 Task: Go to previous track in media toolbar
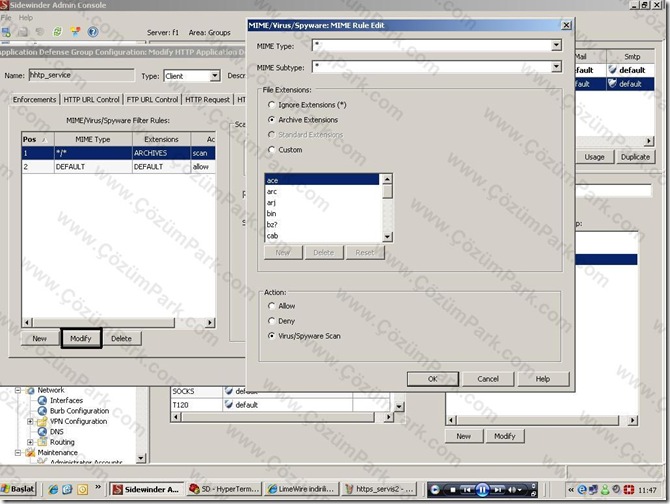point(467,490)
